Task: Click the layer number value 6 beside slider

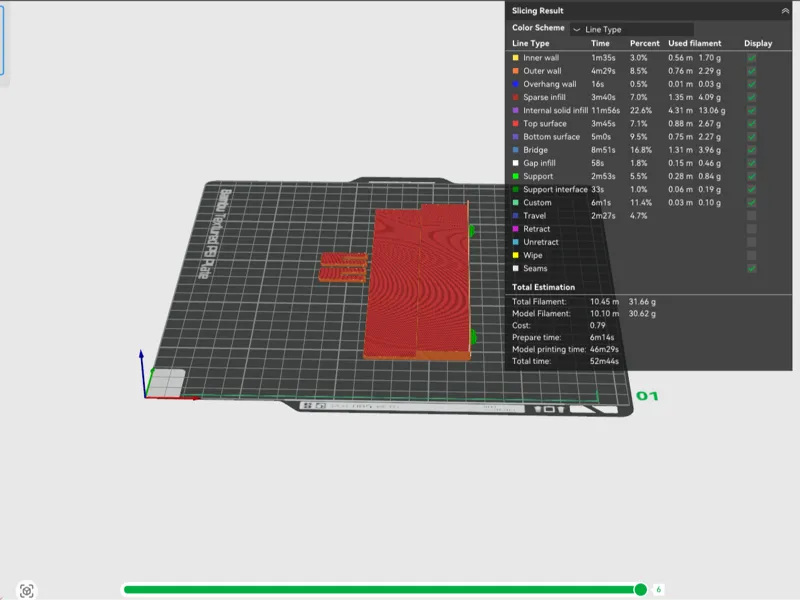Action: 658,590
